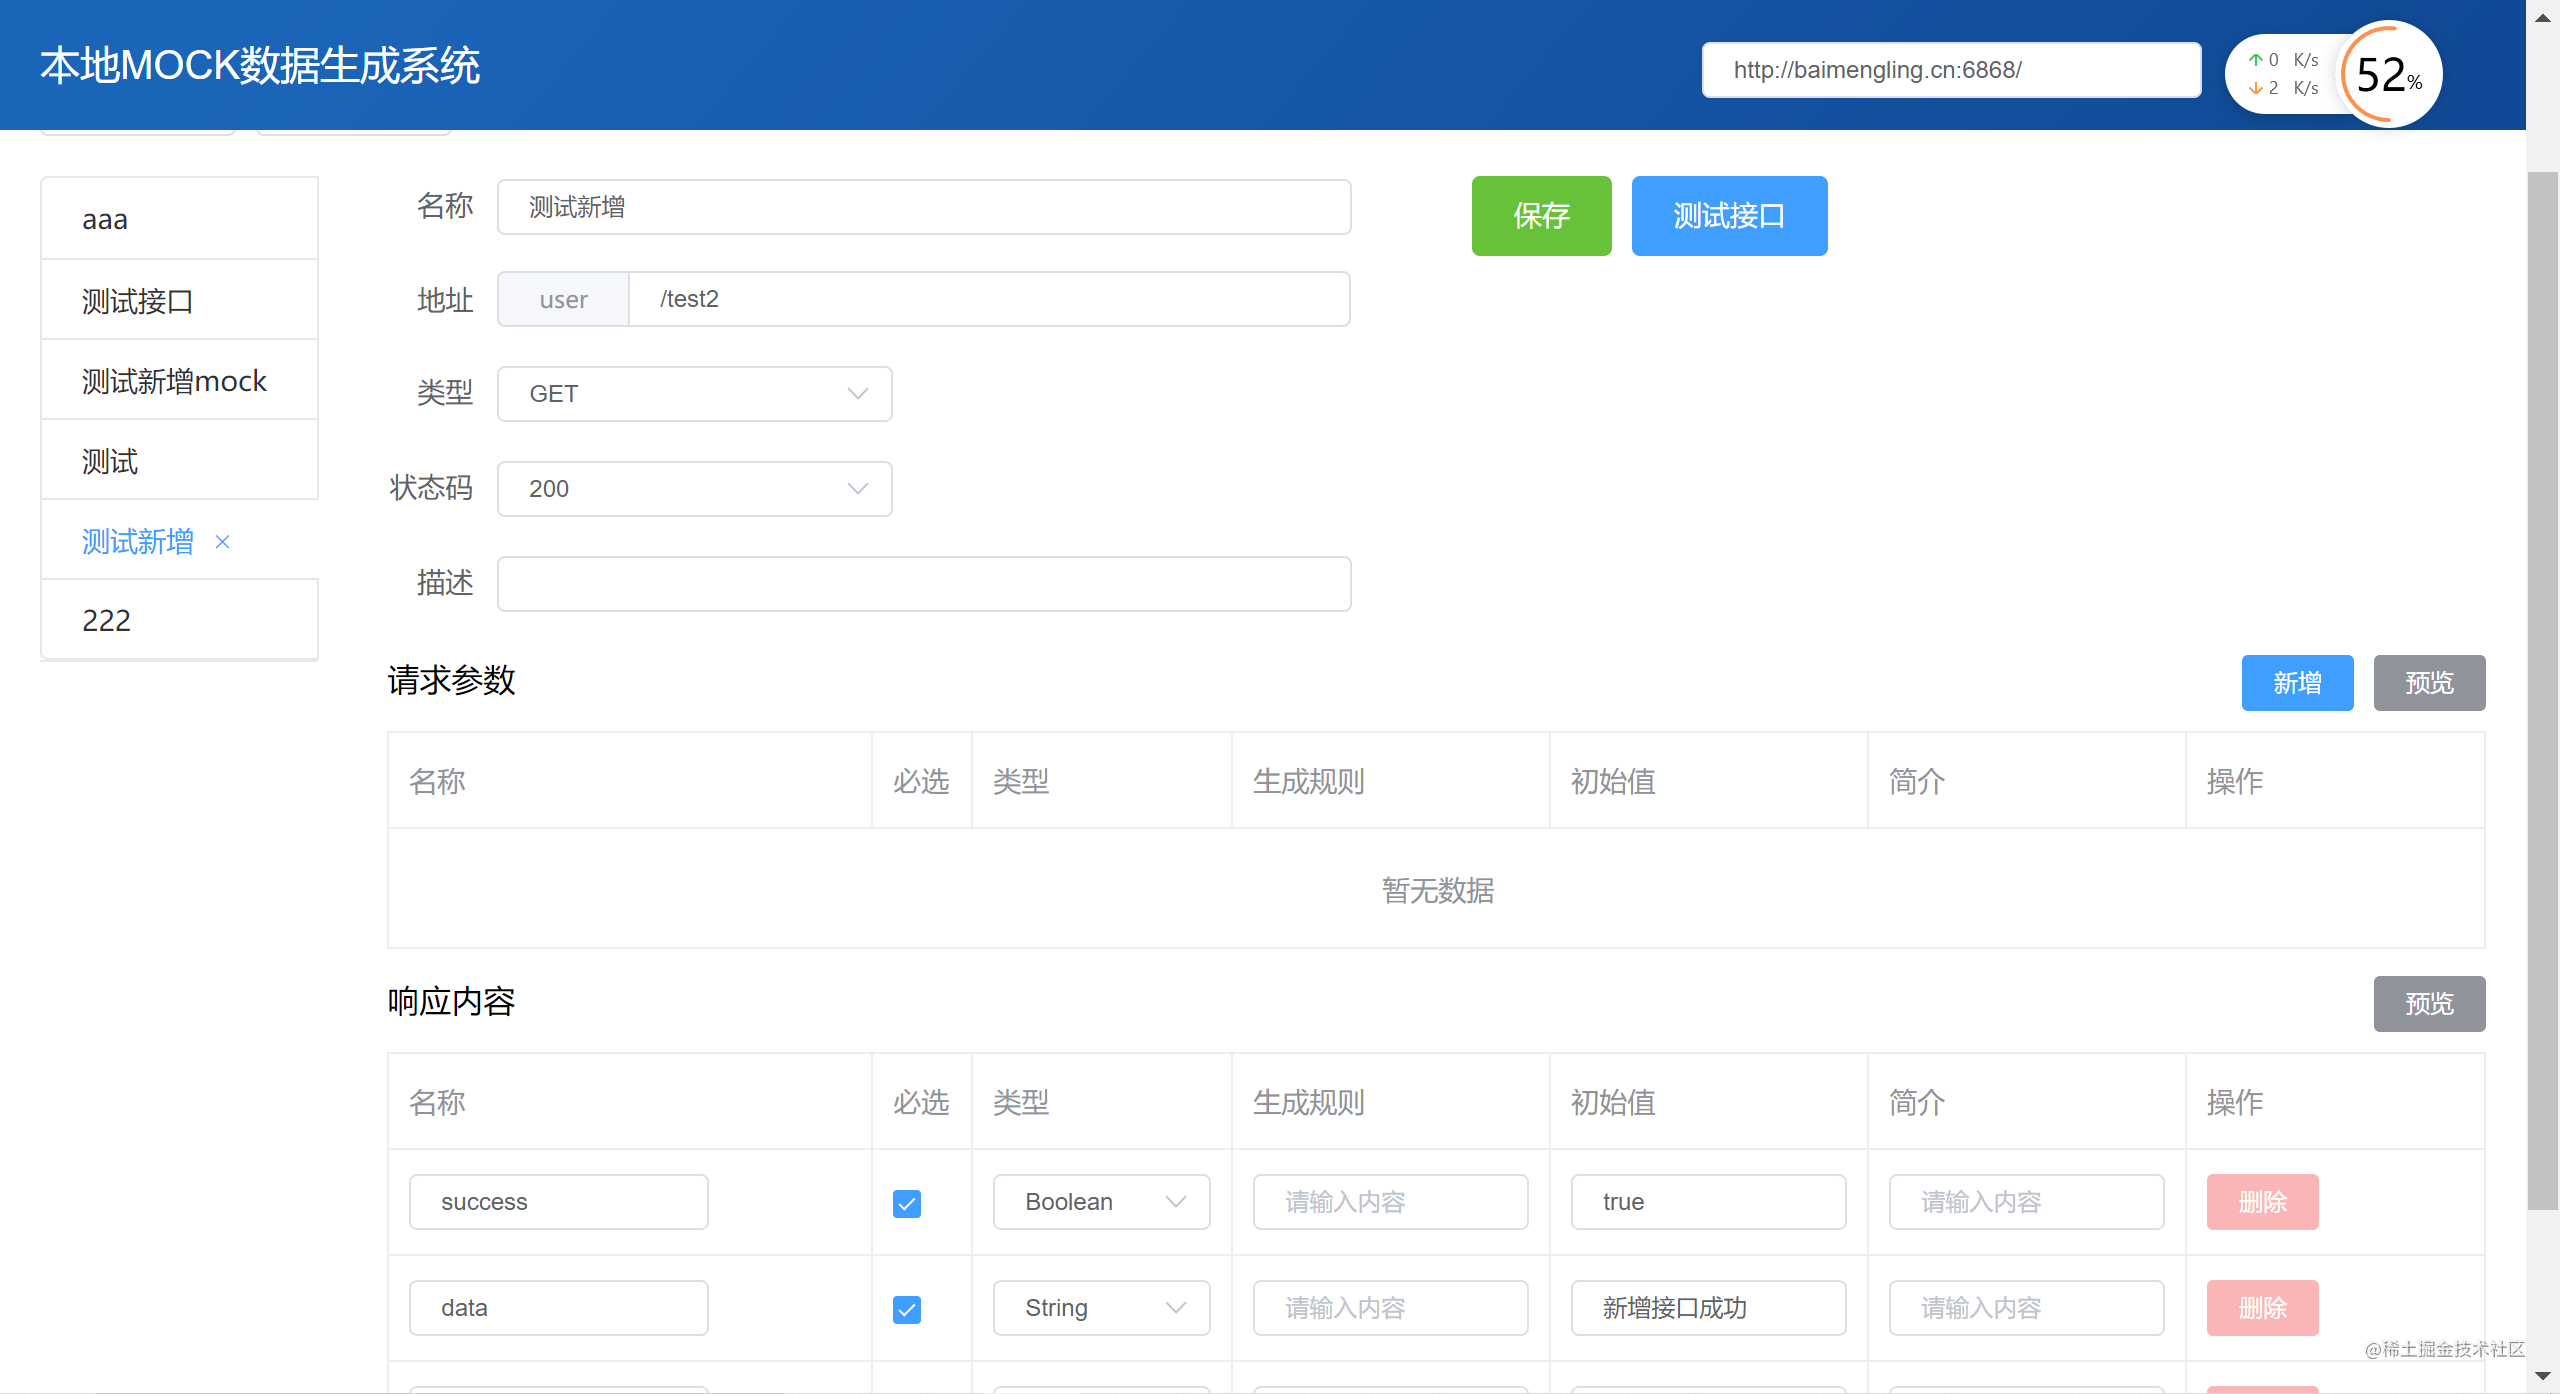Open 测试新增mock sidebar entry
This screenshot has height=1394, width=2560.
click(x=180, y=380)
